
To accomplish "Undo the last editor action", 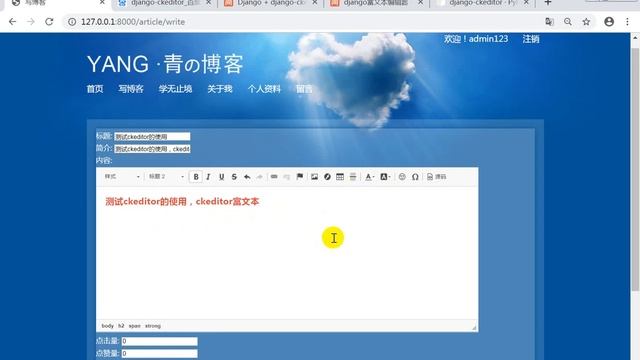I will 247,177.
